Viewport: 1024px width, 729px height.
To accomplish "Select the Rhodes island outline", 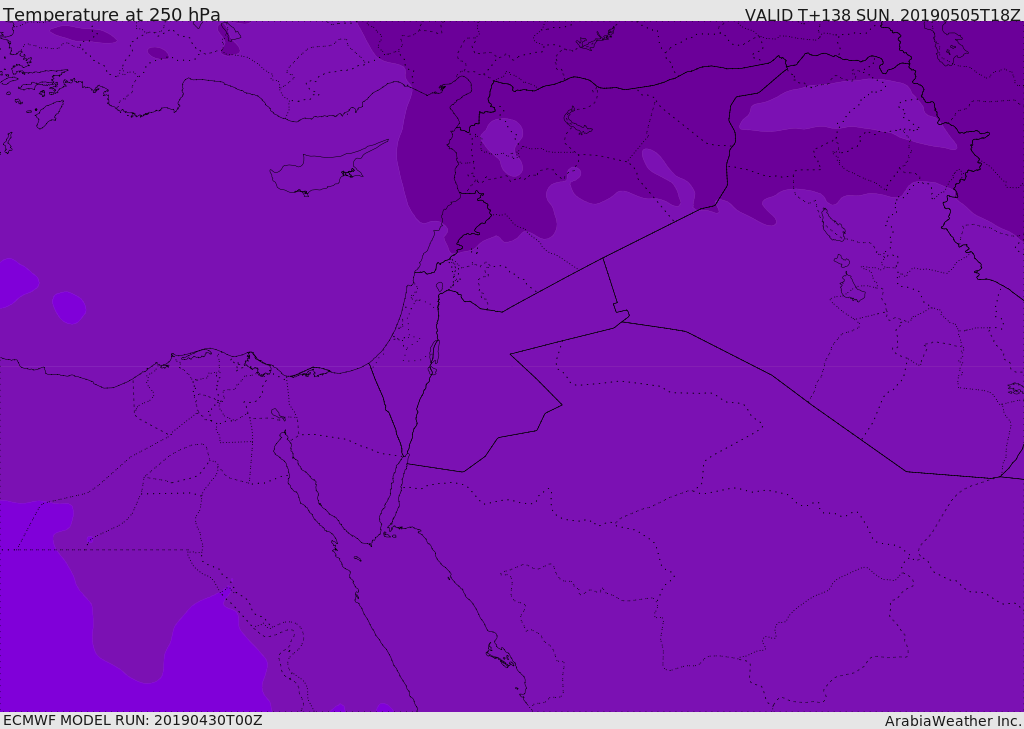I will (x=48, y=112).
